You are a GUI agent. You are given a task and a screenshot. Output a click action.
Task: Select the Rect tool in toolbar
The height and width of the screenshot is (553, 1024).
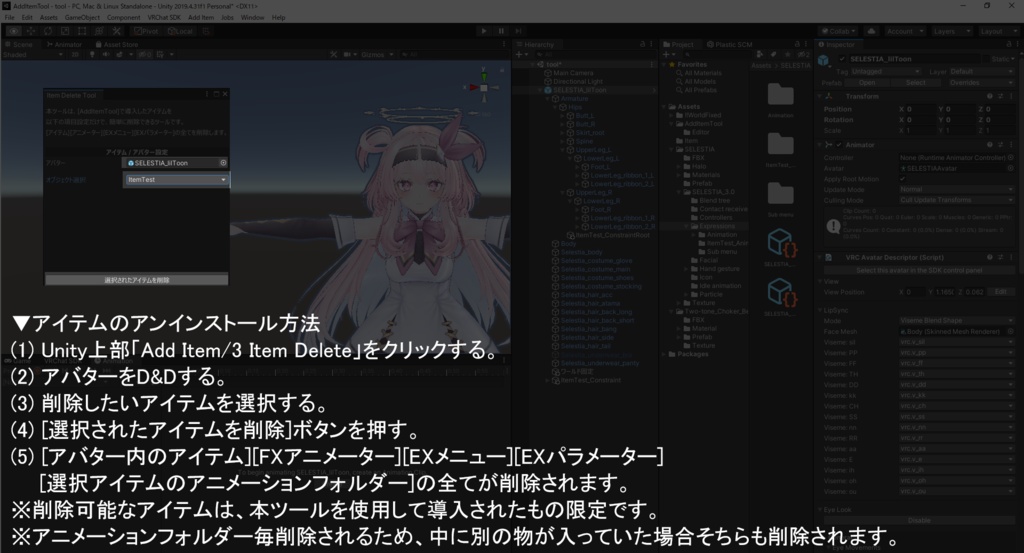click(82, 31)
